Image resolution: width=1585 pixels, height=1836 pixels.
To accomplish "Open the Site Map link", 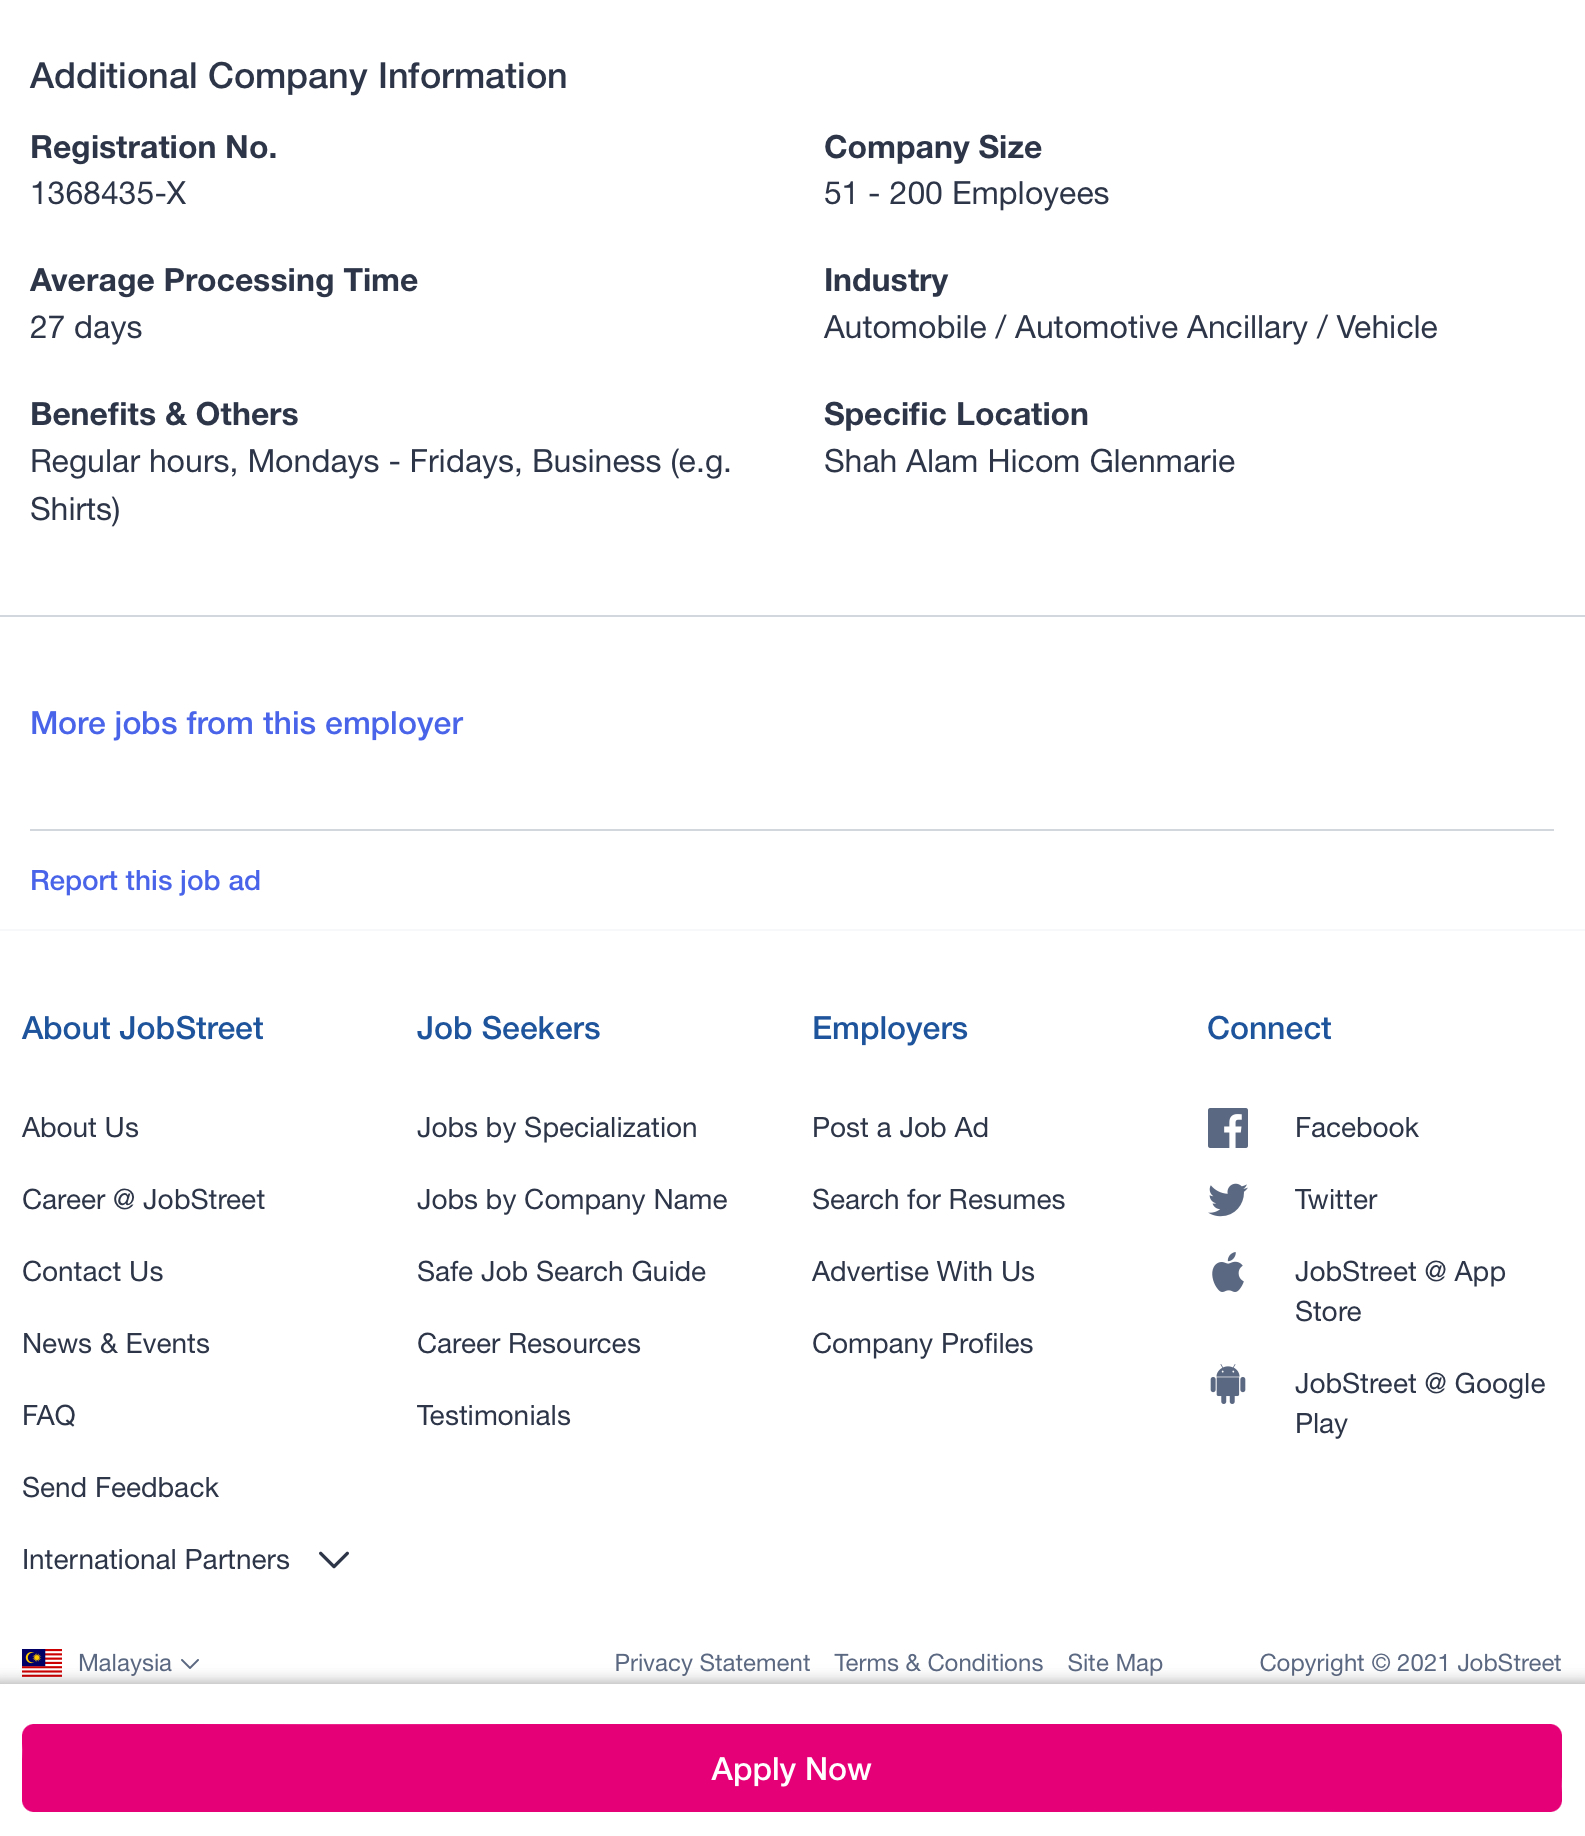I will click(x=1114, y=1662).
